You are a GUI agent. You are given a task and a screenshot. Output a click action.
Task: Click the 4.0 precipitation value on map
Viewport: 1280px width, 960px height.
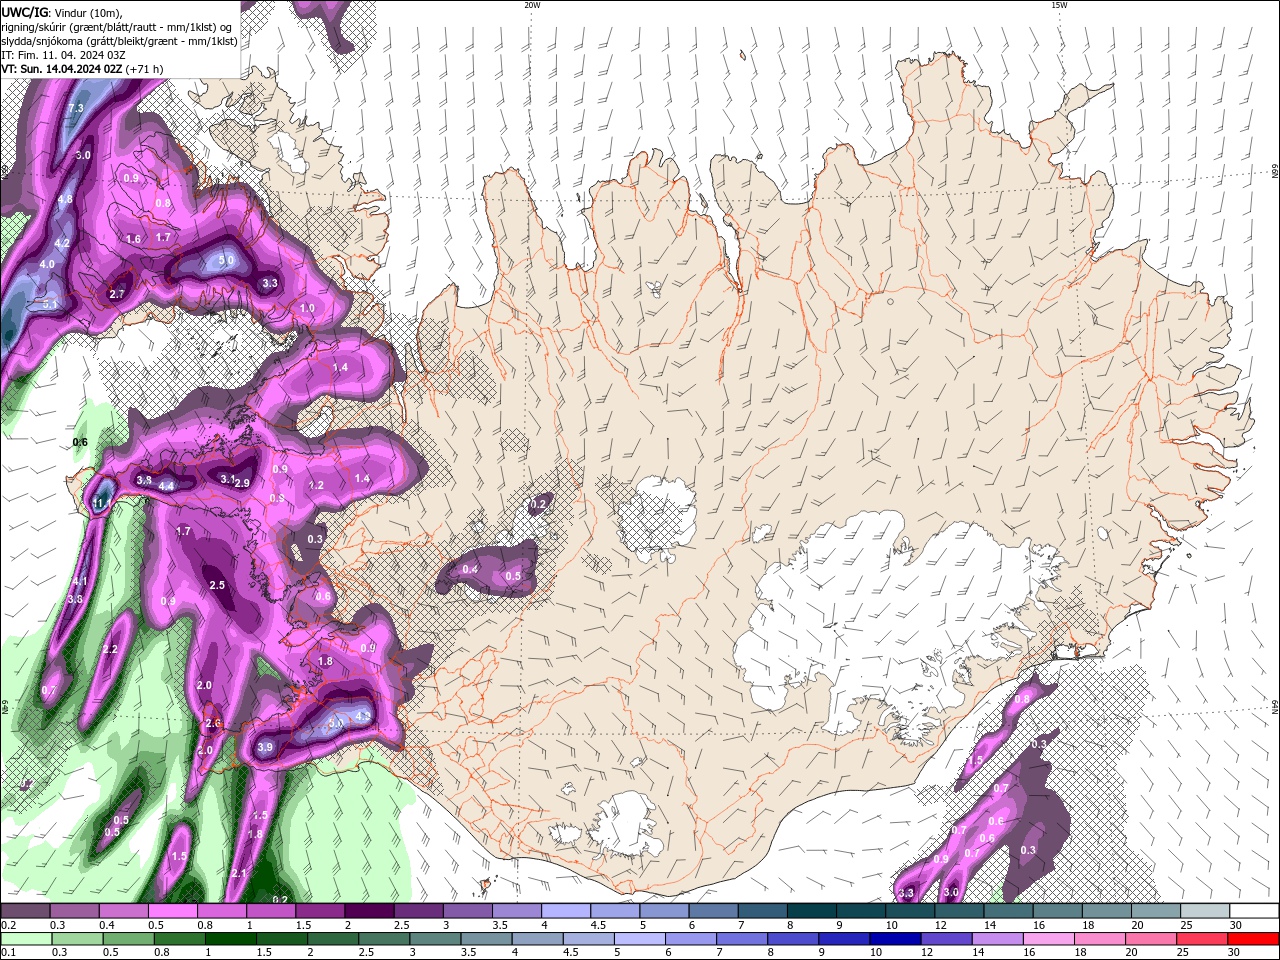tap(47, 264)
